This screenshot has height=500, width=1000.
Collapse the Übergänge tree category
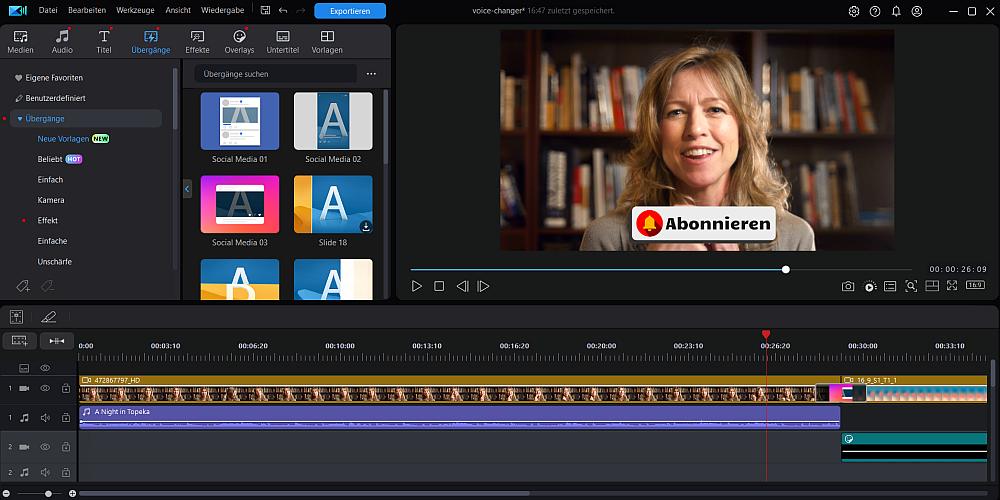(x=20, y=119)
